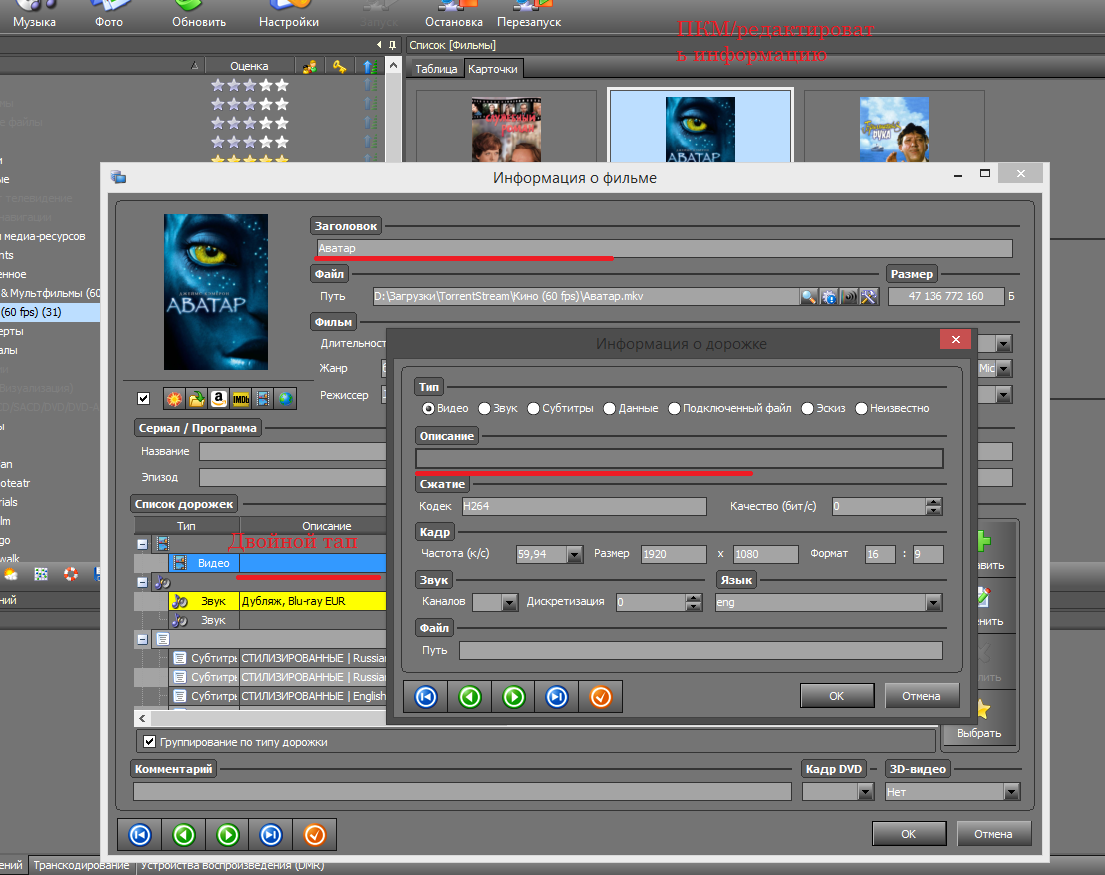This screenshot has height=875, width=1105.
Task: Go to next movie in film info dialog
Action: (228, 835)
